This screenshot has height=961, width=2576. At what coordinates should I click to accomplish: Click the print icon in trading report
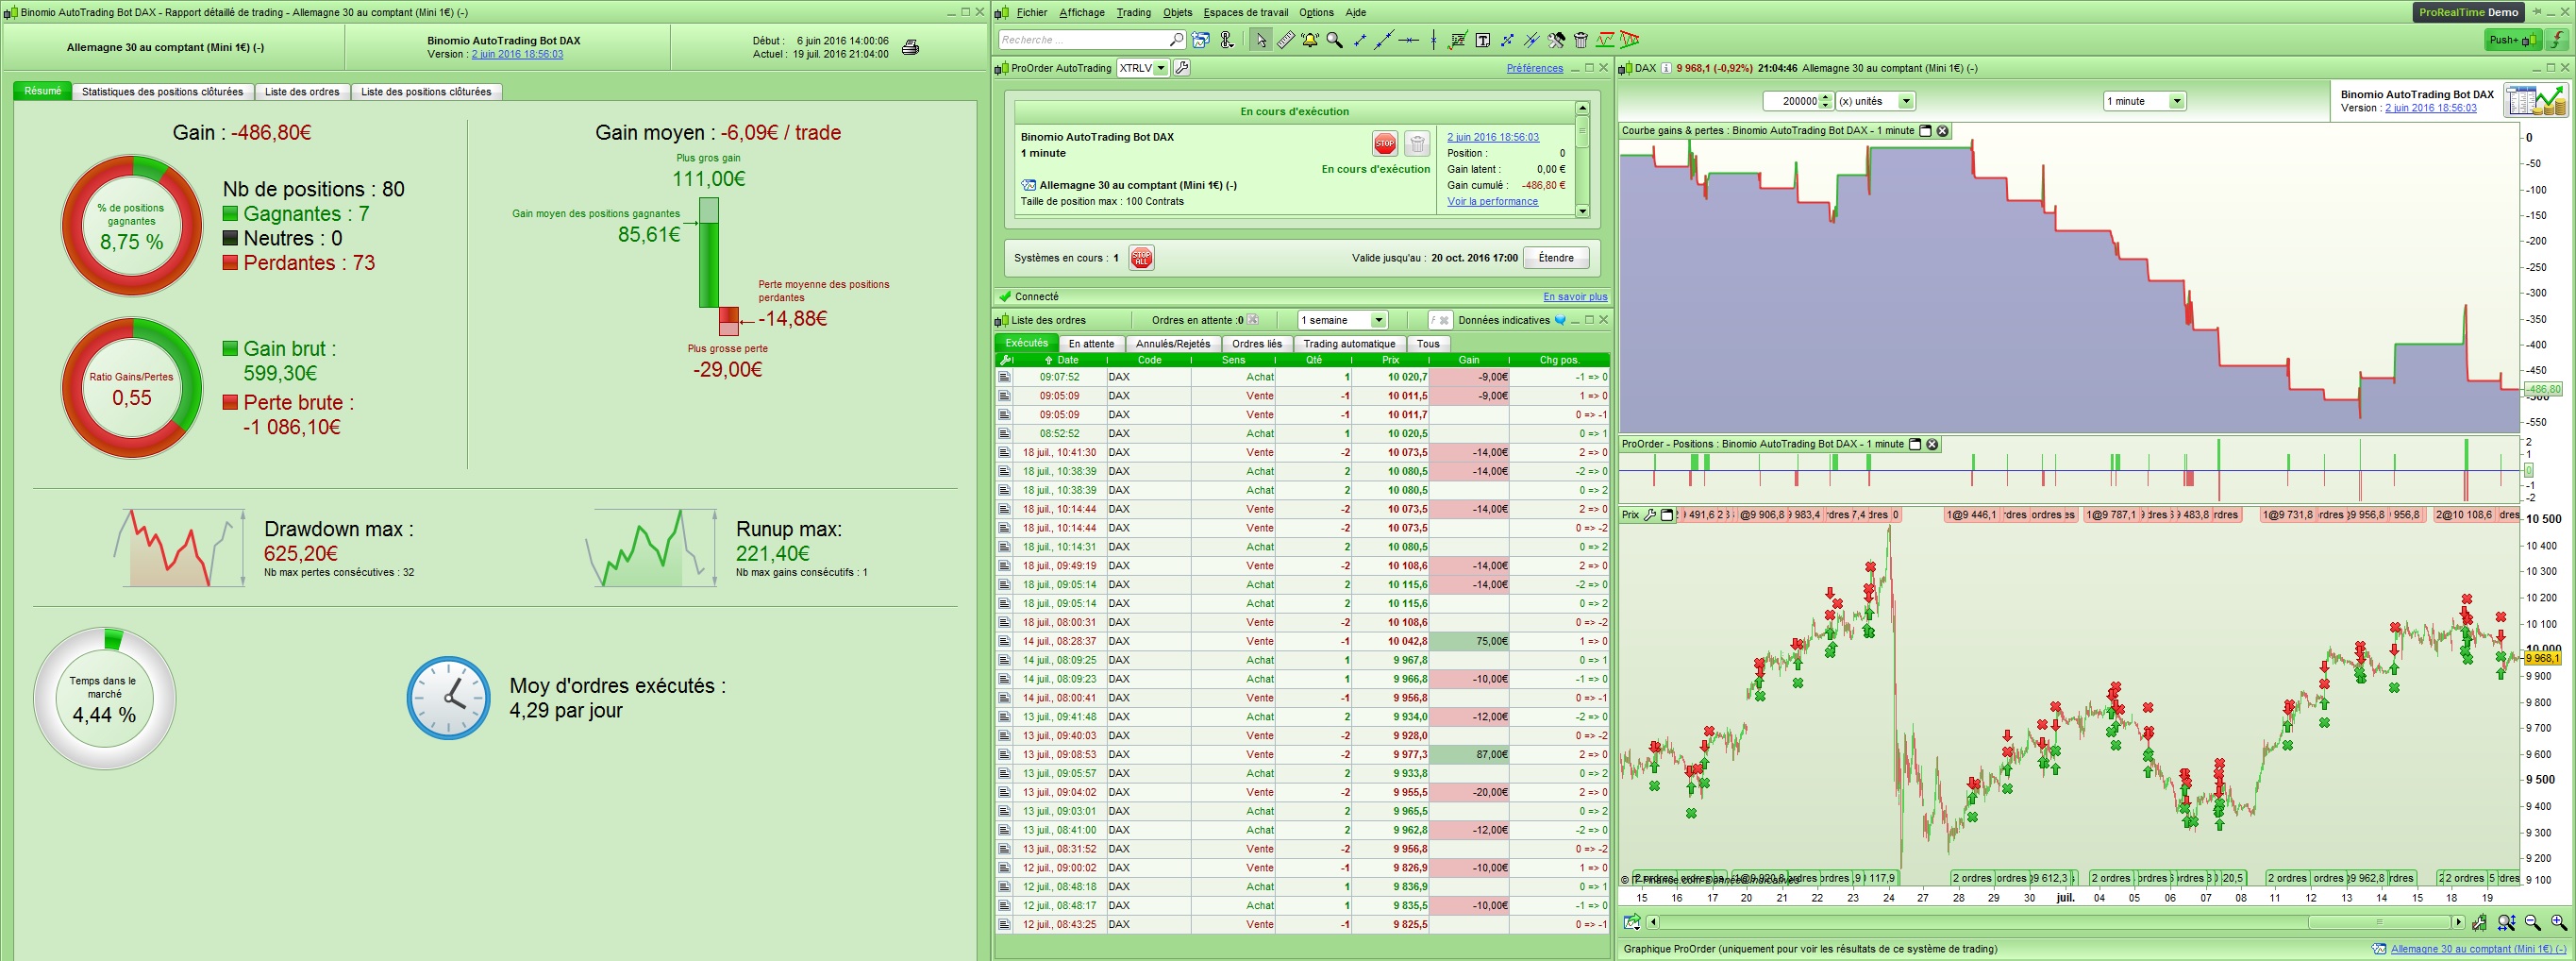point(910,47)
